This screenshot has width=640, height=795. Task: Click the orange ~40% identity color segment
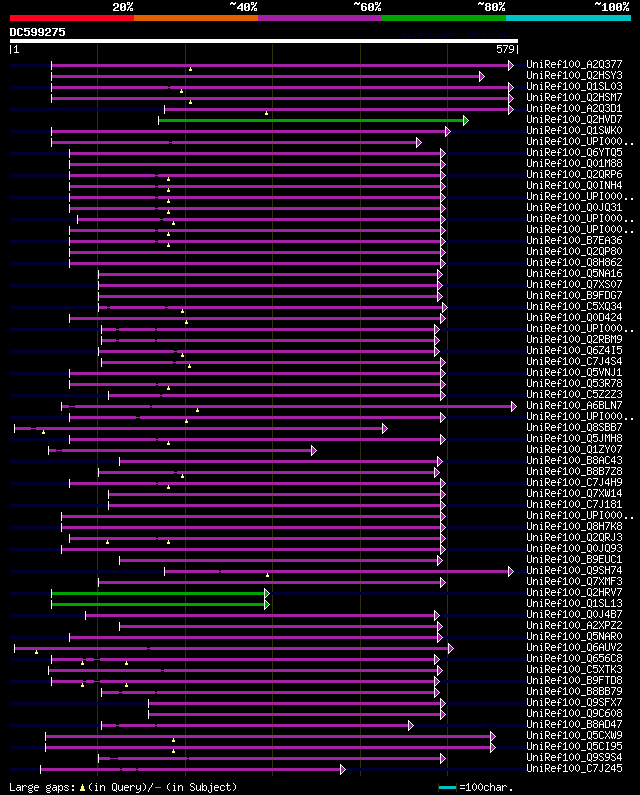pyautogui.click(x=196, y=18)
